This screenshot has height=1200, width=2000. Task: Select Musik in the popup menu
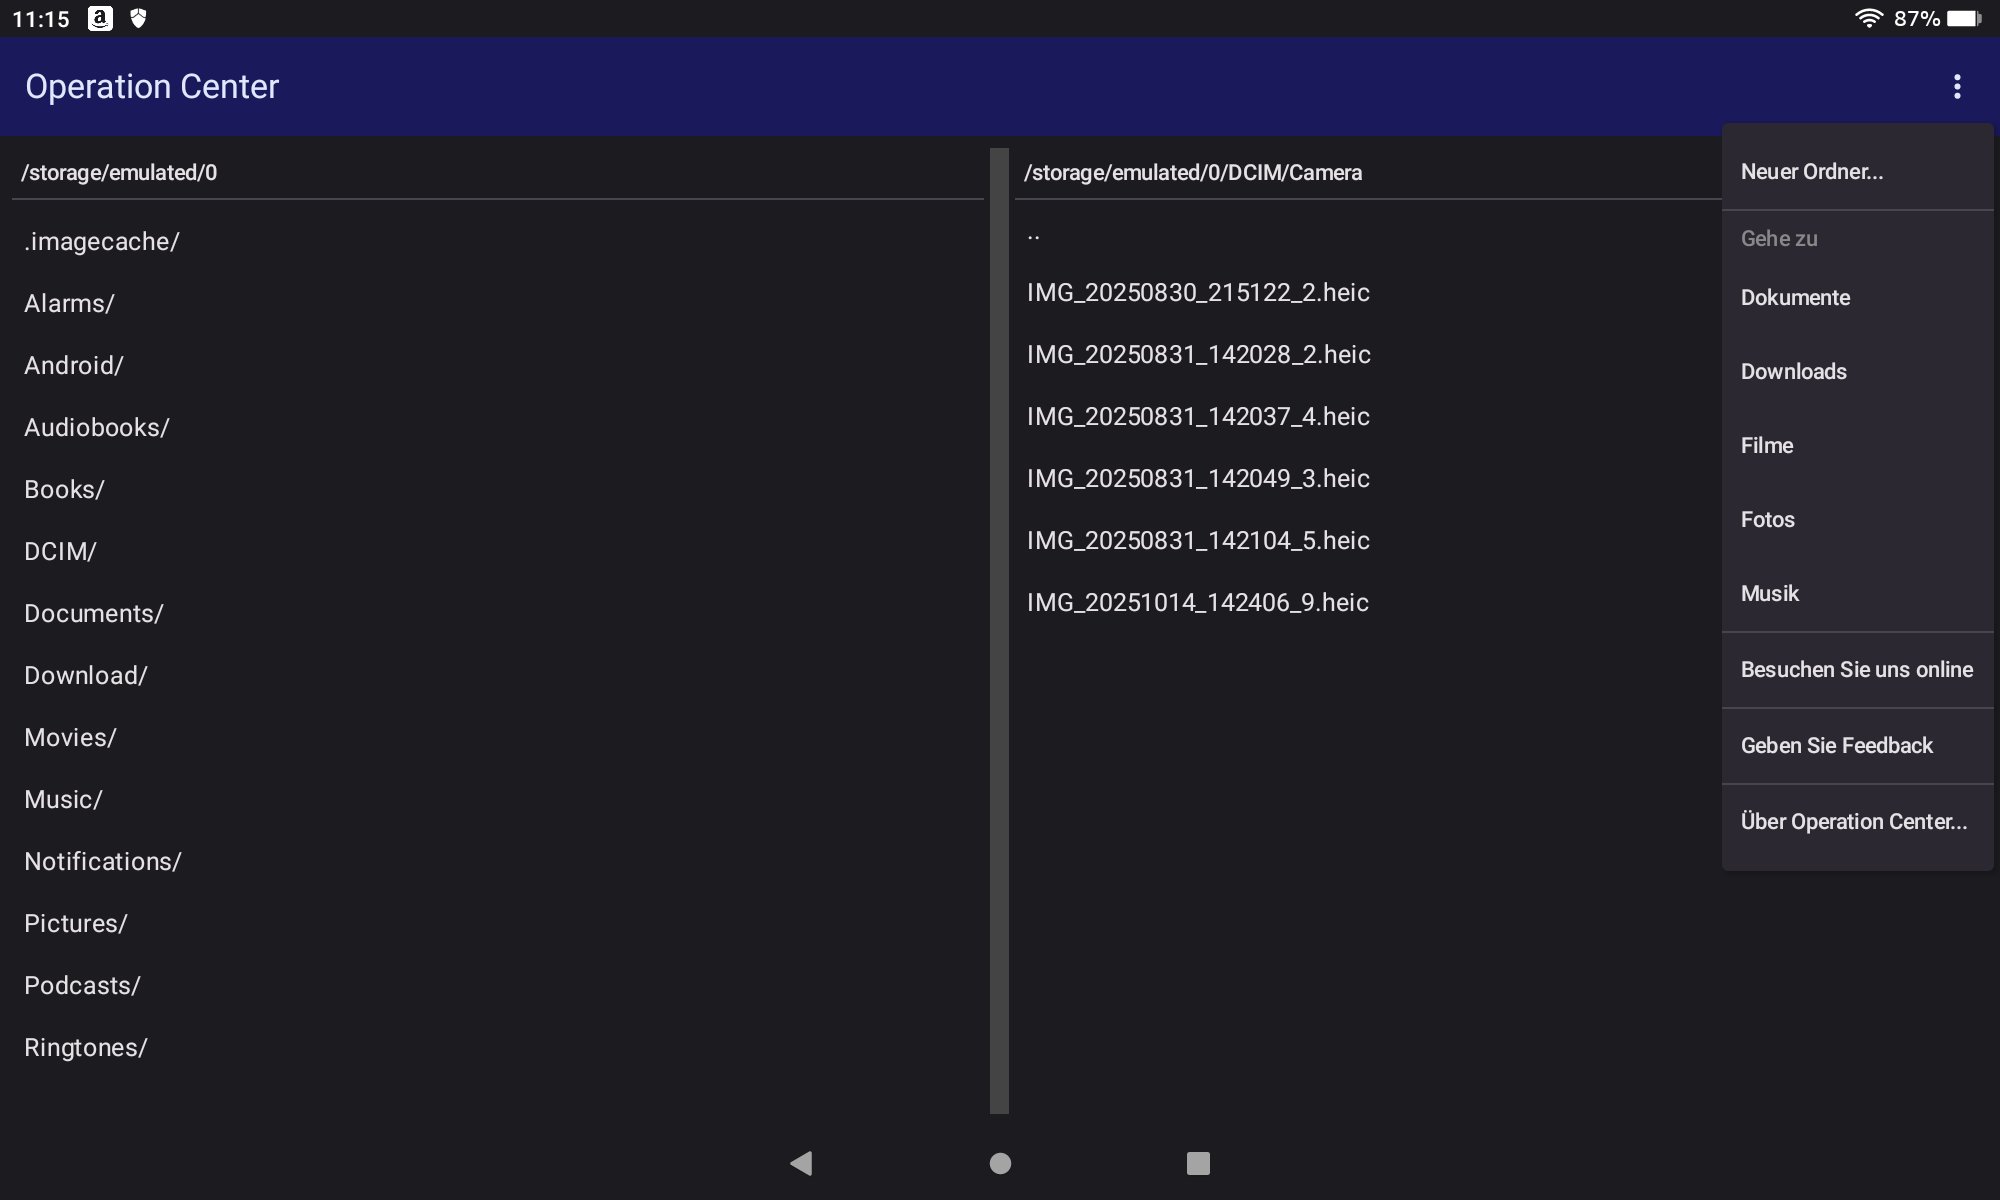1769,594
